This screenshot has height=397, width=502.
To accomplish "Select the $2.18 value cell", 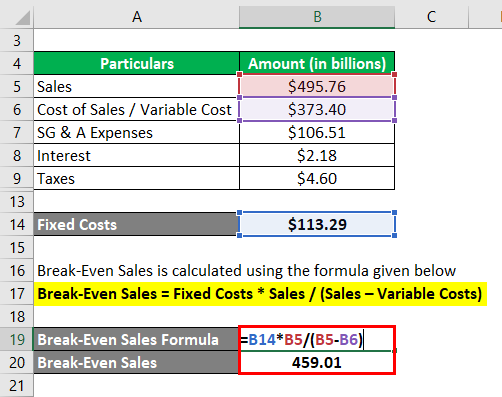I will (x=317, y=155).
